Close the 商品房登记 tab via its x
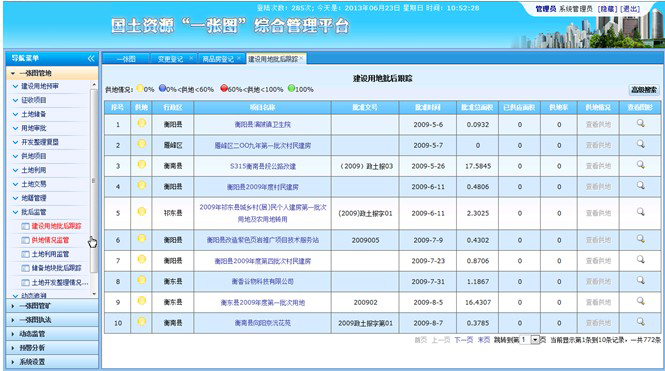This screenshot has width=665, height=371. click(x=239, y=58)
